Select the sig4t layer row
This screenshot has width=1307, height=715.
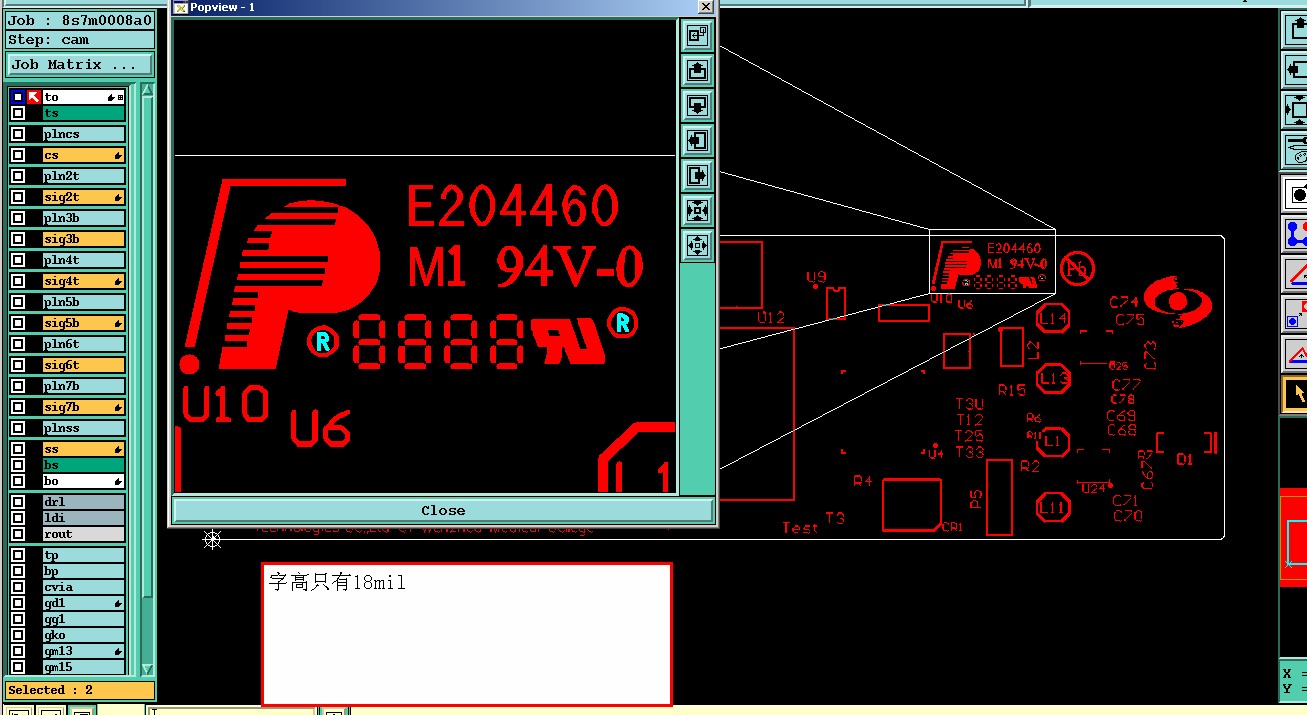tap(83, 281)
